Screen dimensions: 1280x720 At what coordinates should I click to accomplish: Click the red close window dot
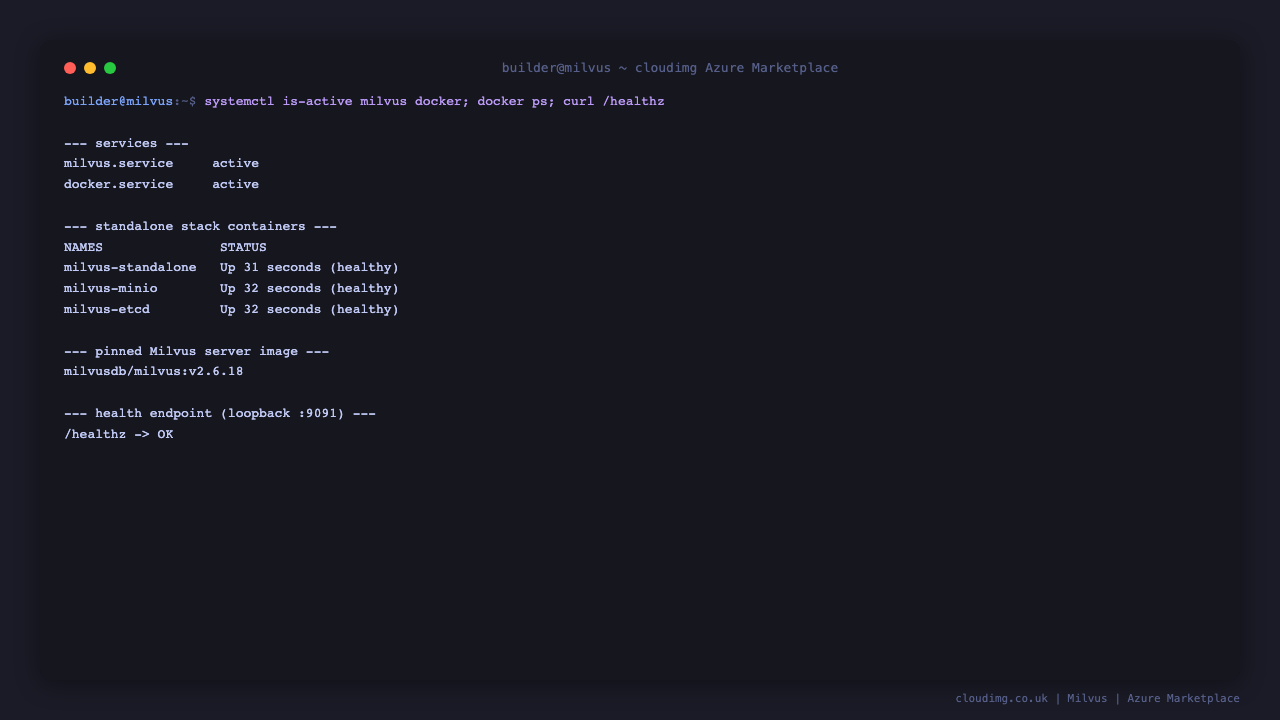(70, 68)
